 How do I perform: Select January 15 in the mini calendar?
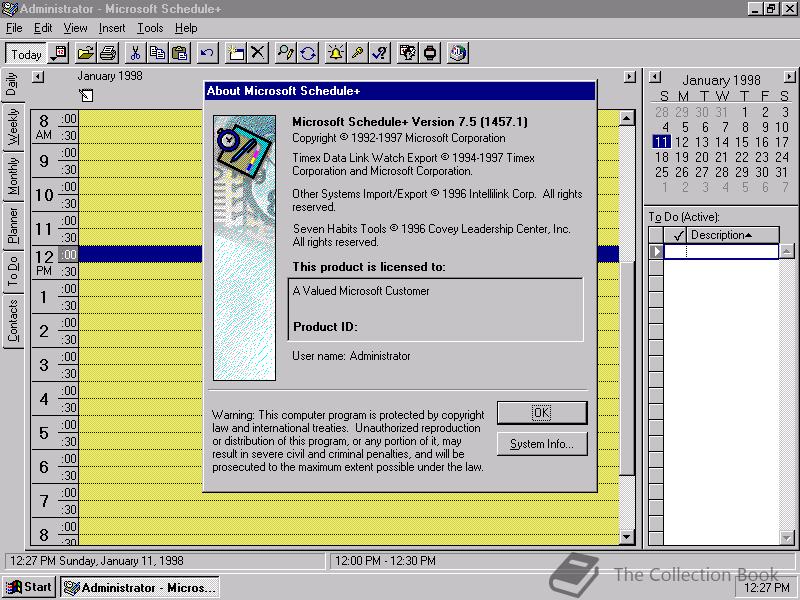coord(742,142)
